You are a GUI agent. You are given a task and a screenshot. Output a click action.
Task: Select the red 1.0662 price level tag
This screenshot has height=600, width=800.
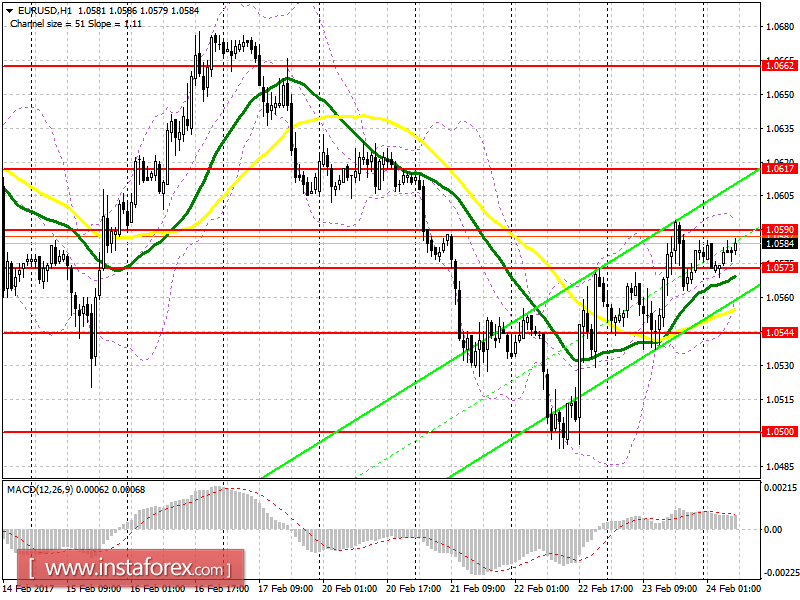(780, 65)
